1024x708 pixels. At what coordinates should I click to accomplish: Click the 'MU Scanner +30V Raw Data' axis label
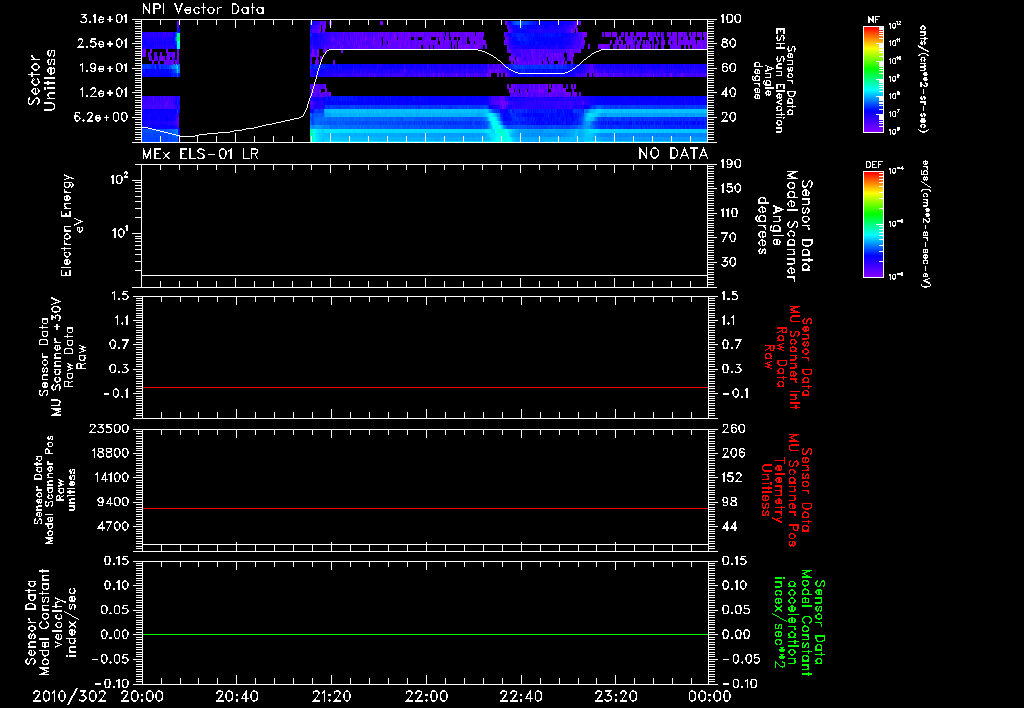tap(62, 357)
